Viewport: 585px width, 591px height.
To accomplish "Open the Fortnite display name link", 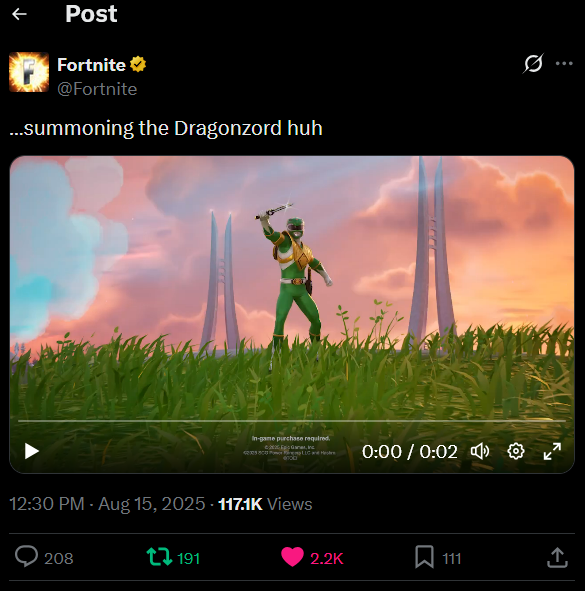I will point(91,65).
